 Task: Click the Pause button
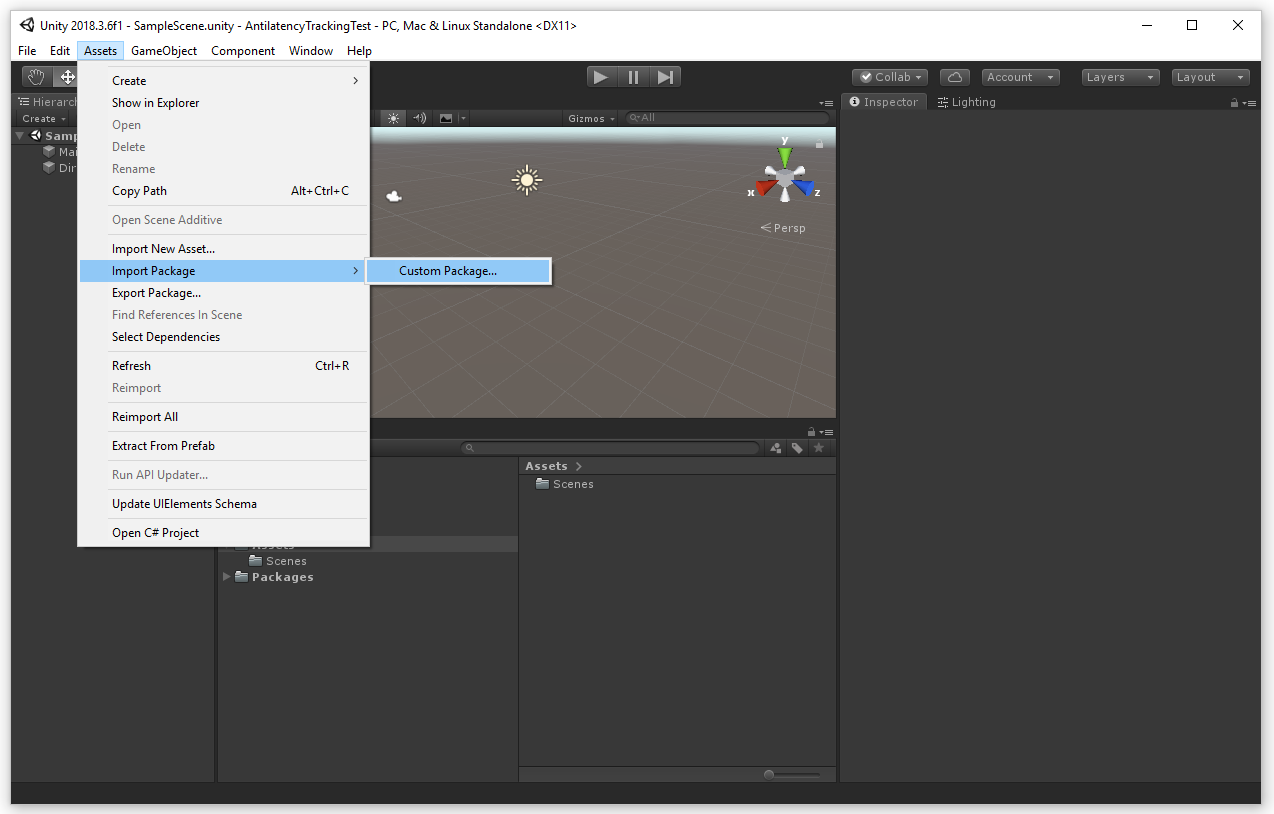[x=633, y=77]
